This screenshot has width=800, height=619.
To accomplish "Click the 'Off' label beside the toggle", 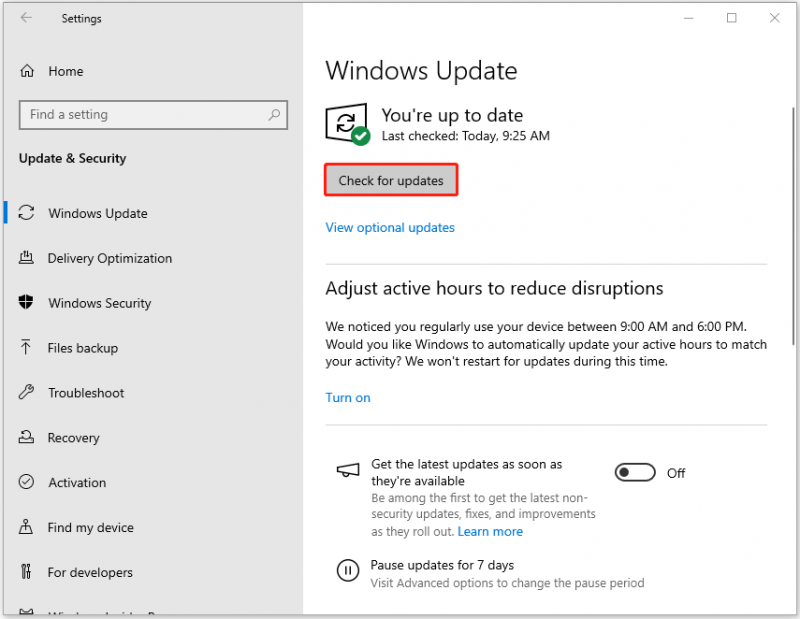I will tap(676, 474).
